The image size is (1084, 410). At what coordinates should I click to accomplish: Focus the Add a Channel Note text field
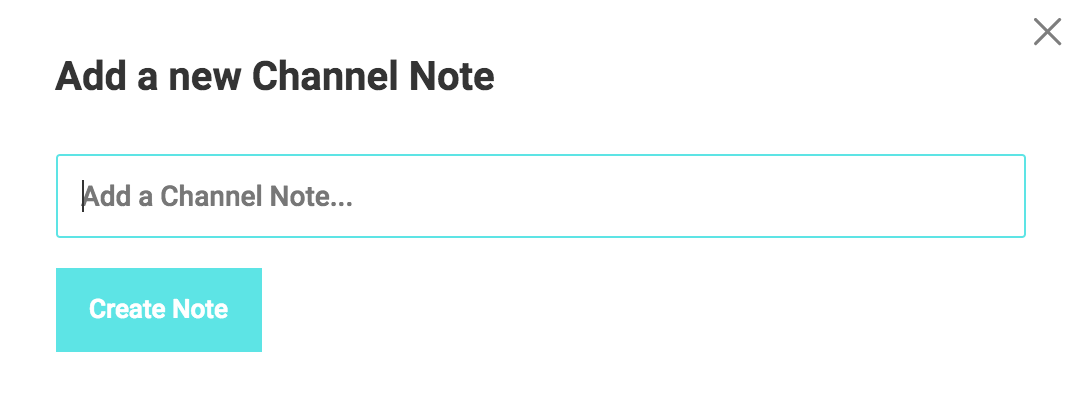pos(540,196)
